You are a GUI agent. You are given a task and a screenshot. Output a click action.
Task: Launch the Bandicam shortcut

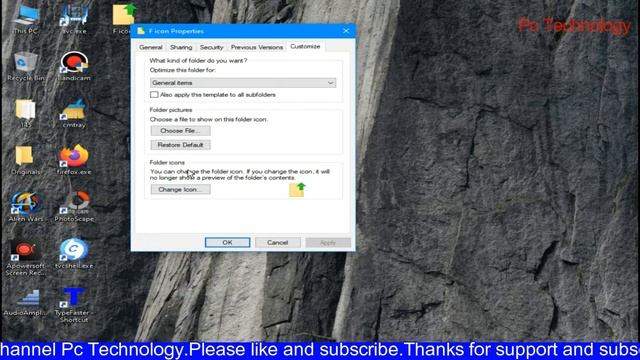coord(74,66)
